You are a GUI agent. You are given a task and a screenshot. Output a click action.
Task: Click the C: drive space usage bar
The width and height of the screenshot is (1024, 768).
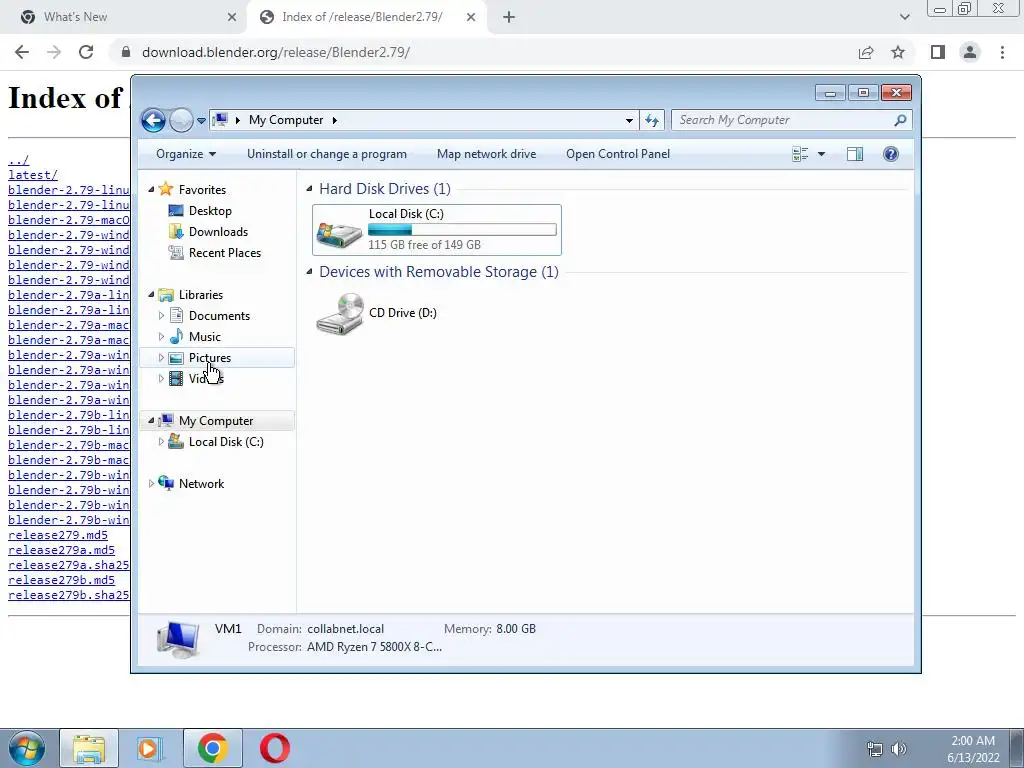coord(462,230)
